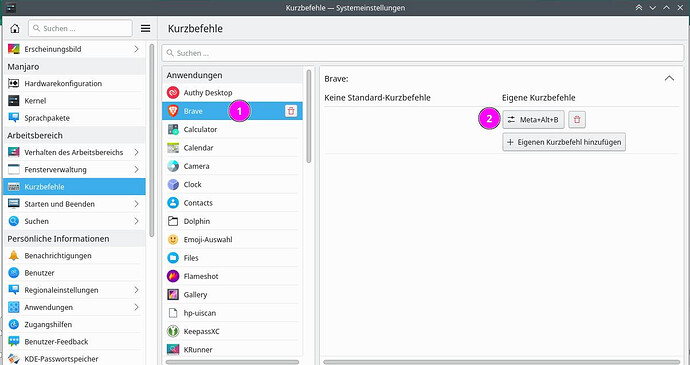
Task: Select the Files app icon
Action: (173, 258)
